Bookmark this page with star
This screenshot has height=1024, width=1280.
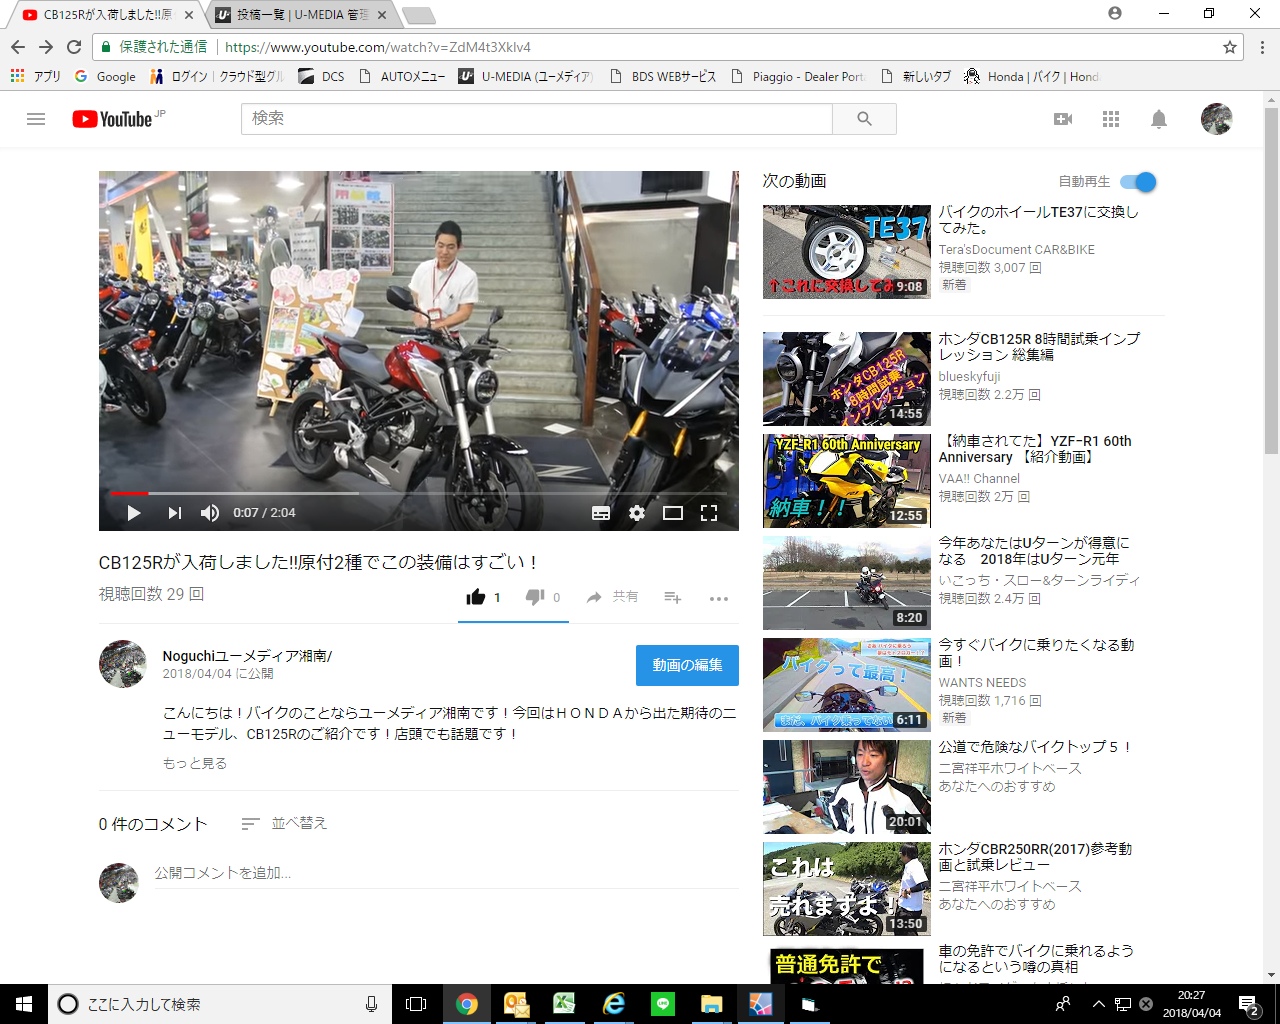(1230, 47)
